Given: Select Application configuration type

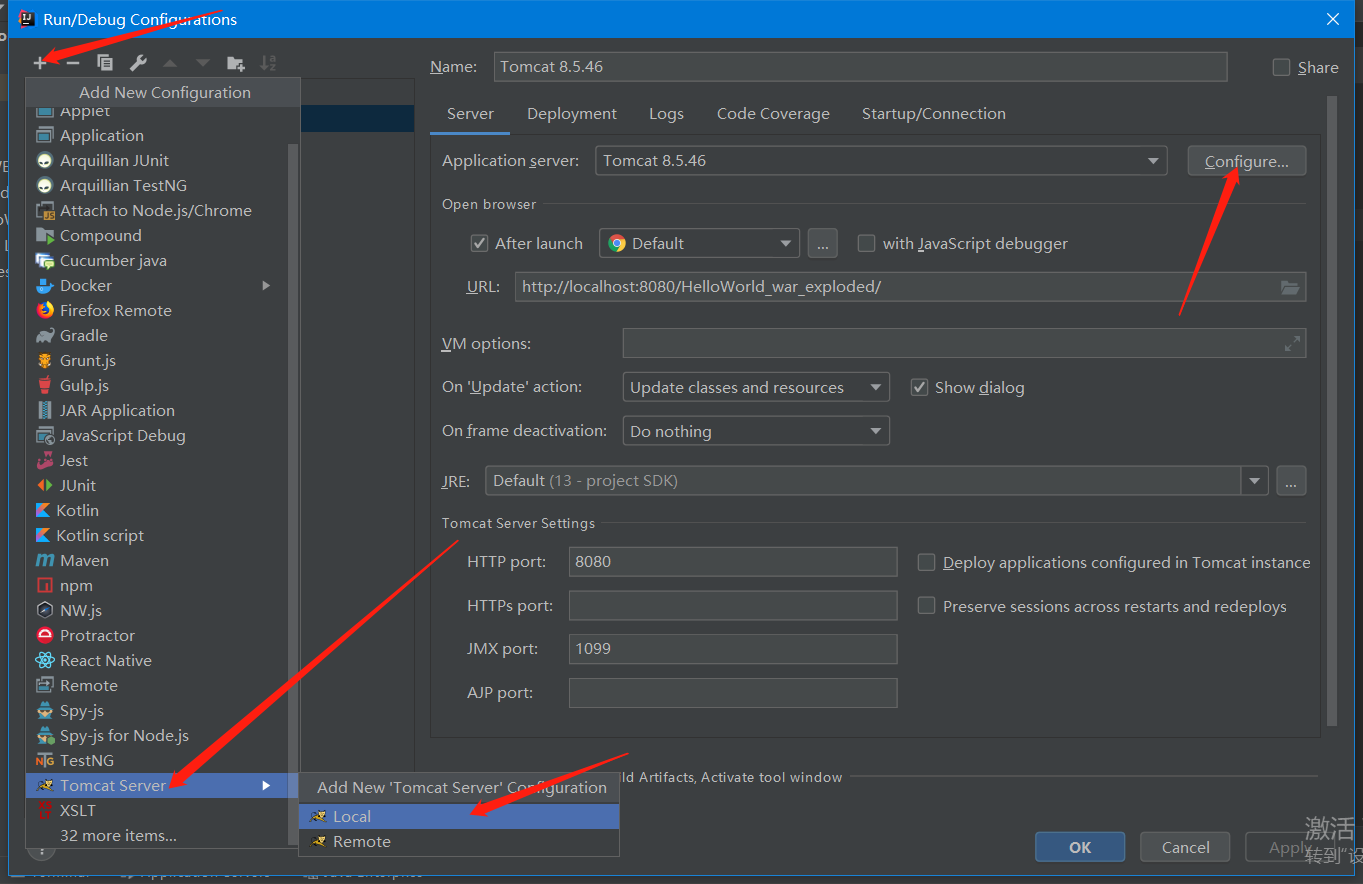Looking at the screenshot, I should pos(157,135).
